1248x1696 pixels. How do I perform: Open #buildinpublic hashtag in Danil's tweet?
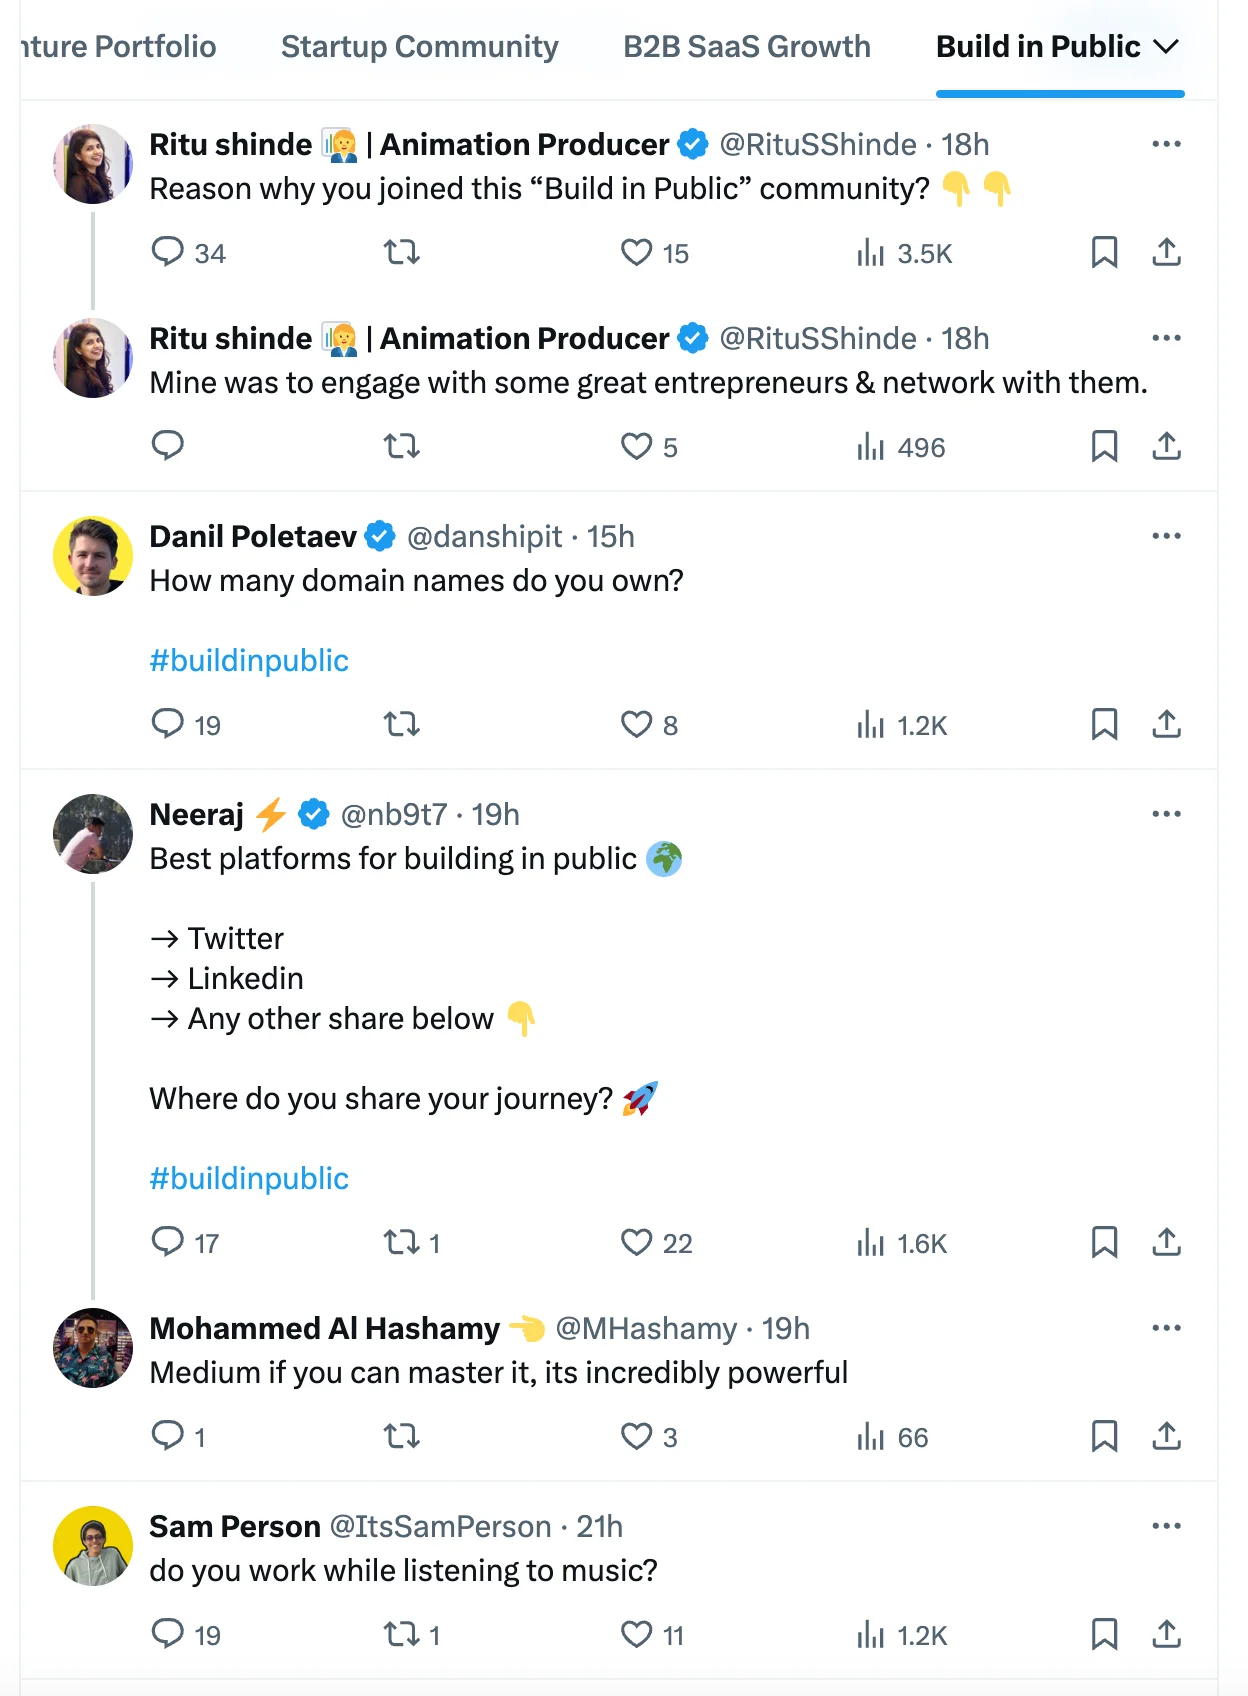[249, 660]
